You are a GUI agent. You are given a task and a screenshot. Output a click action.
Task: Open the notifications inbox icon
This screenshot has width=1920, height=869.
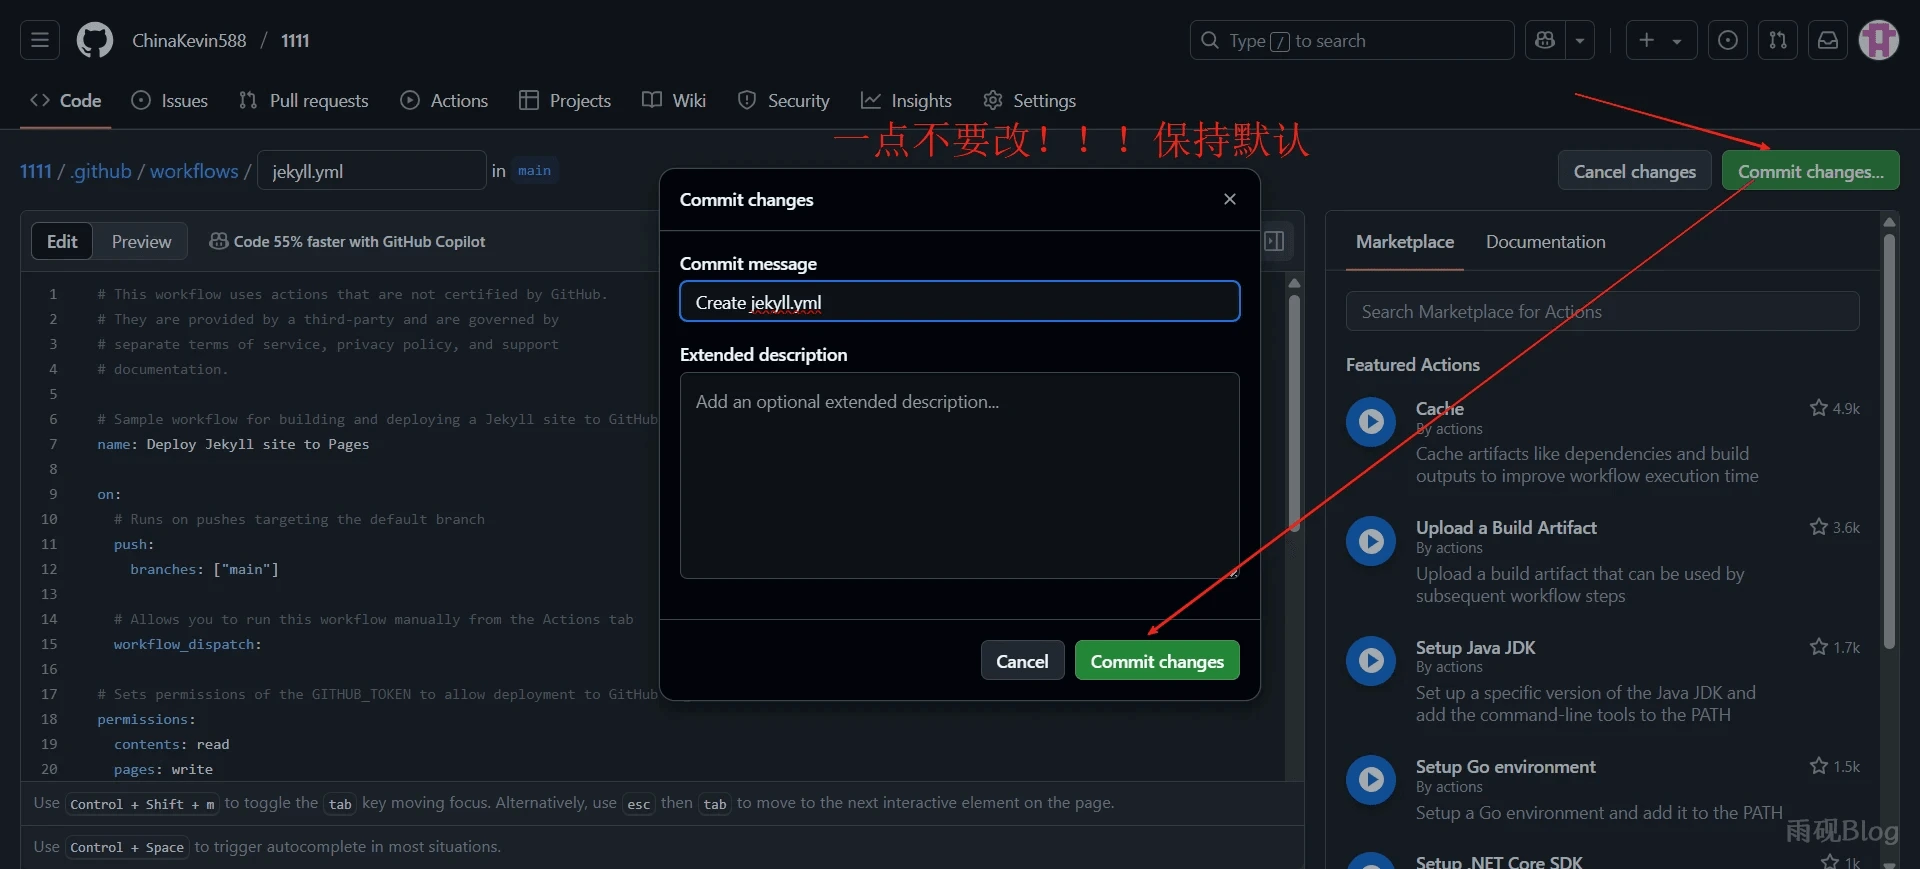[x=1827, y=40]
